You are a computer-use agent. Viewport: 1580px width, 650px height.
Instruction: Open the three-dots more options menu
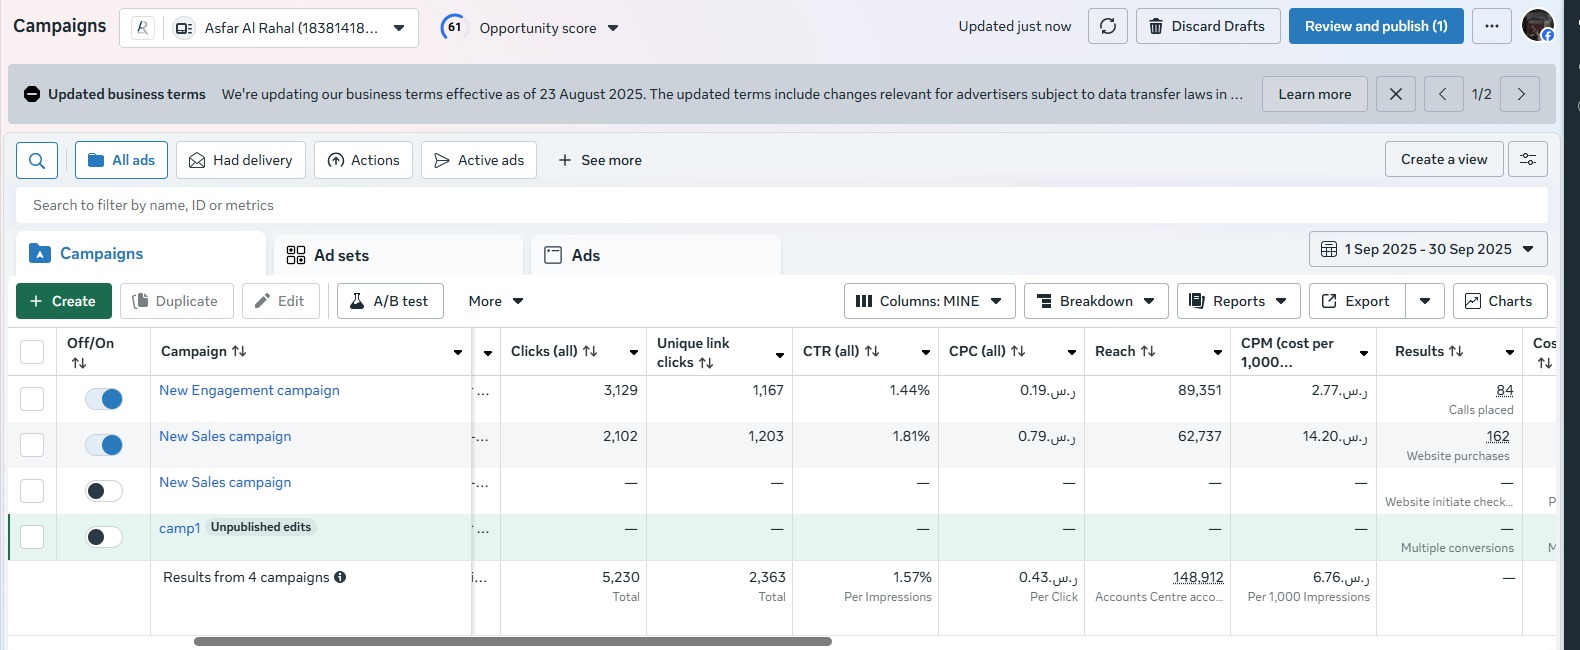pyautogui.click(x=1492, y=26)
